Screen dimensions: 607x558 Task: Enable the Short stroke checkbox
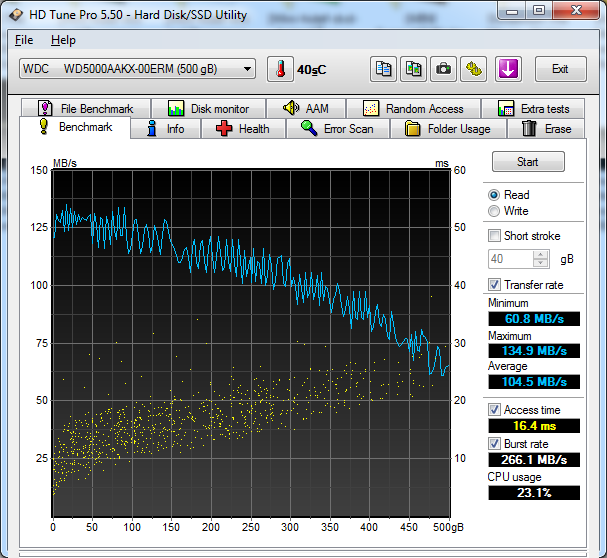tap(494, 236)
